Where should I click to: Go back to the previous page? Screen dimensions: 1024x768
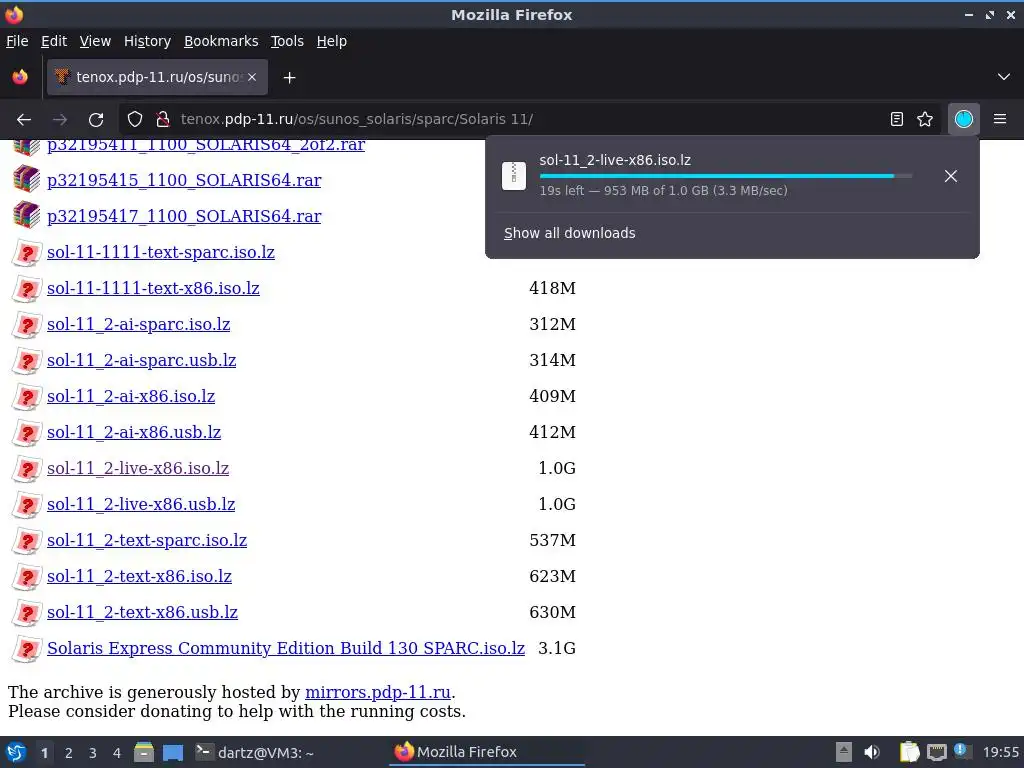[24, 120]
